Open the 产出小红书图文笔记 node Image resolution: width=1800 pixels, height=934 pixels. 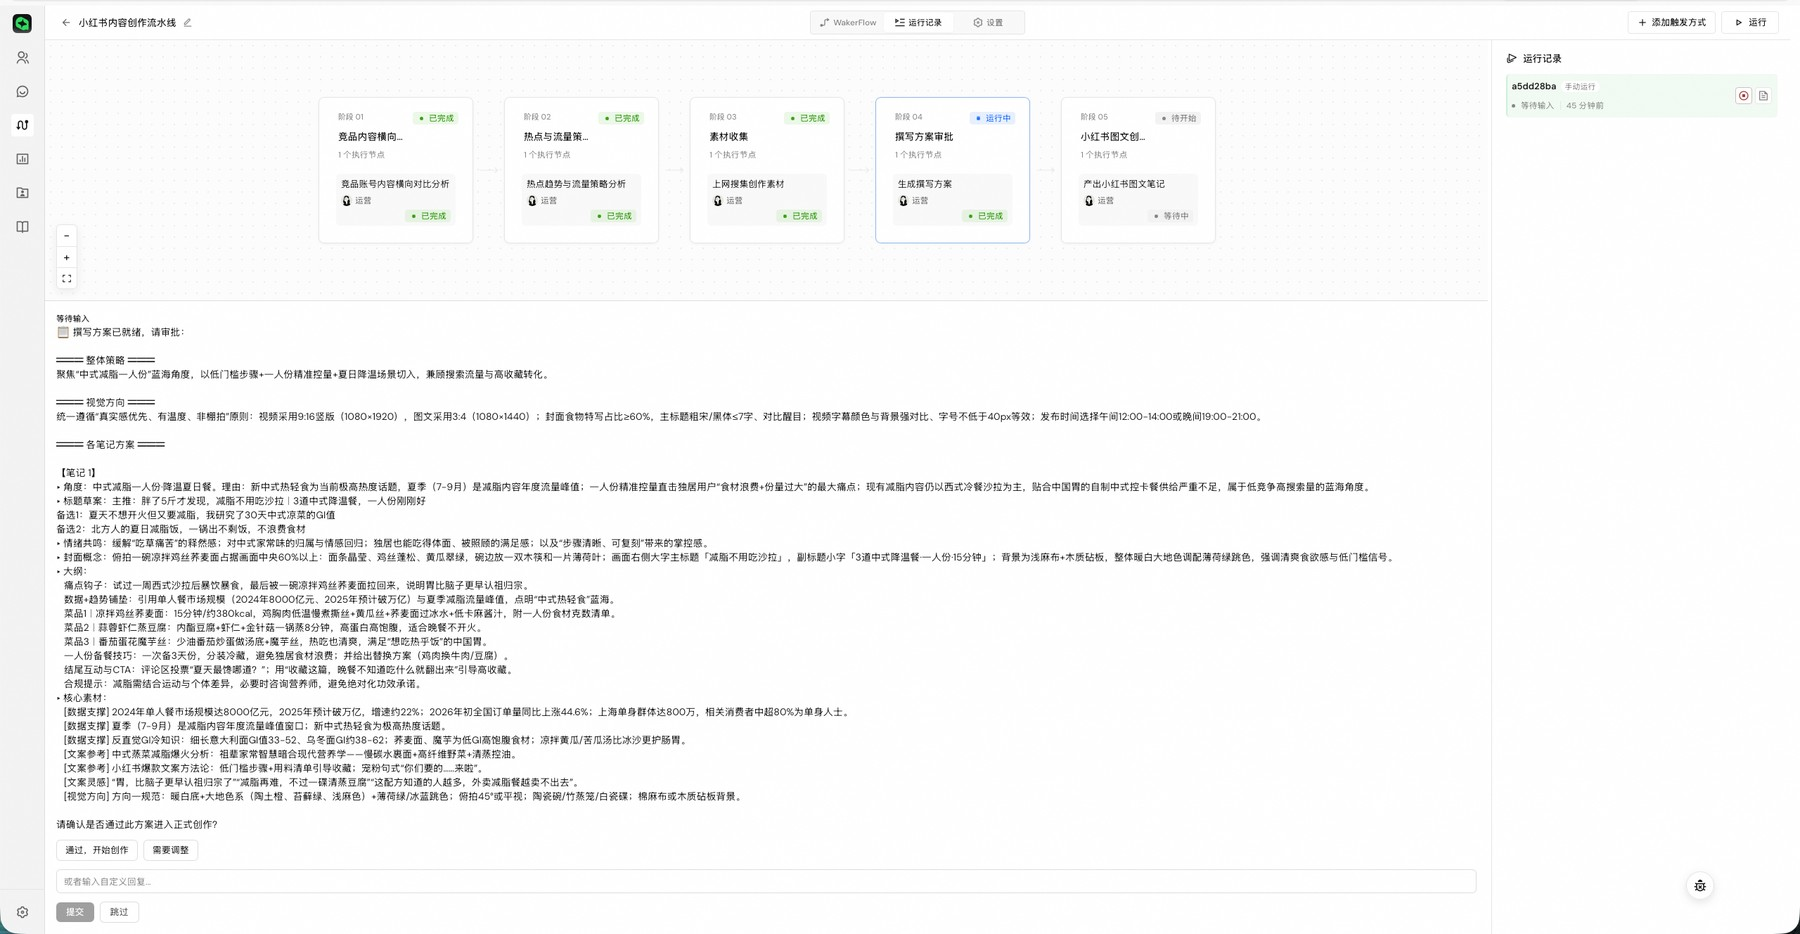1138,199
